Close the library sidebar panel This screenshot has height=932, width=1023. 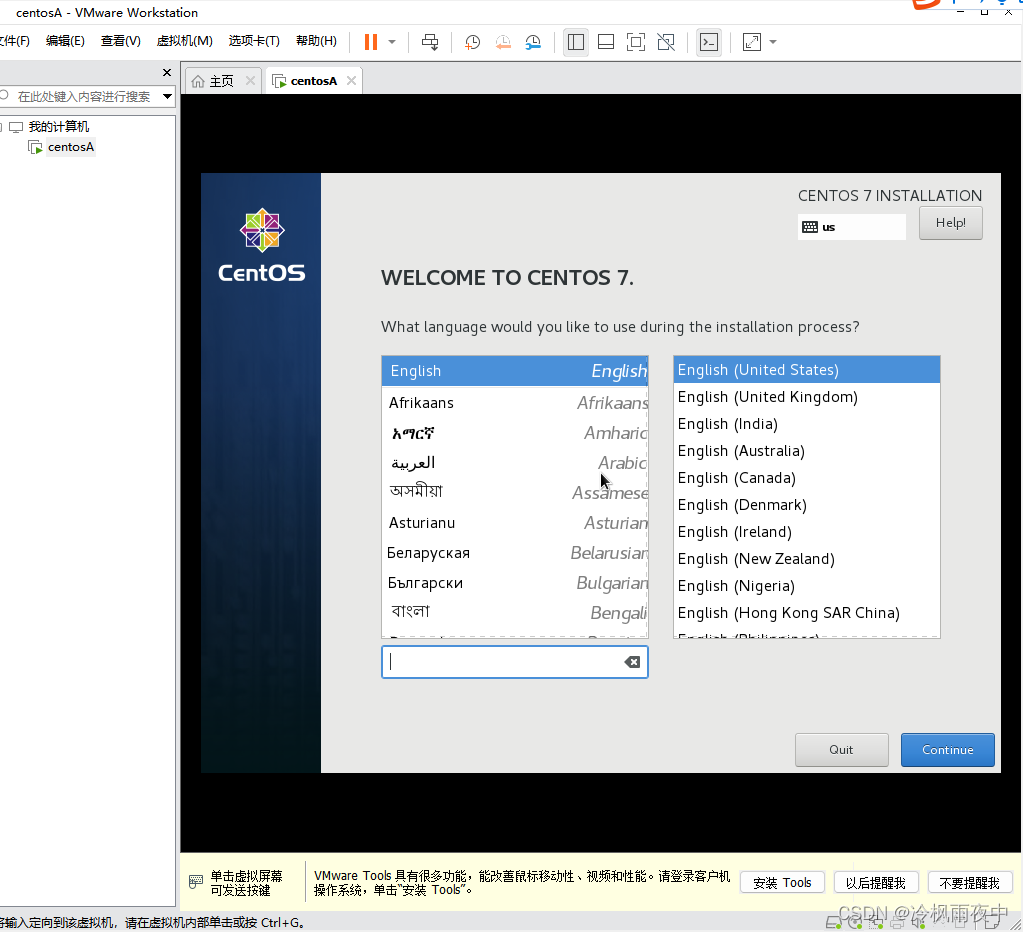(167, 72)
